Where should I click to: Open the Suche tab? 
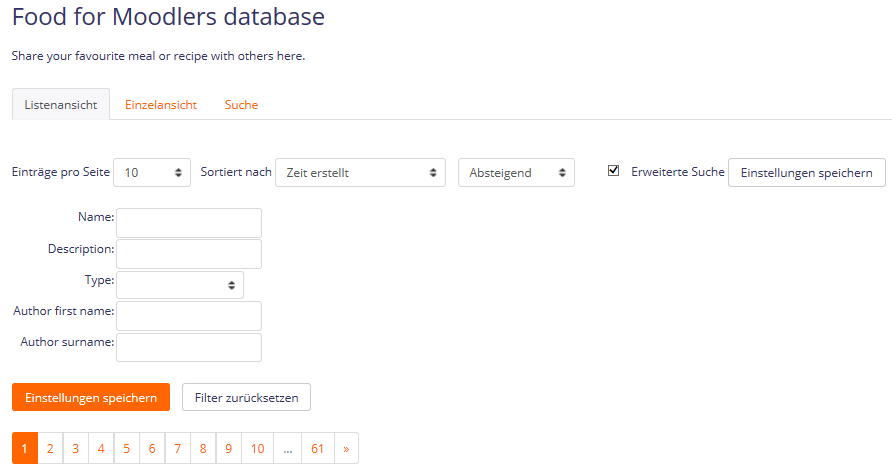click(241, 105)
